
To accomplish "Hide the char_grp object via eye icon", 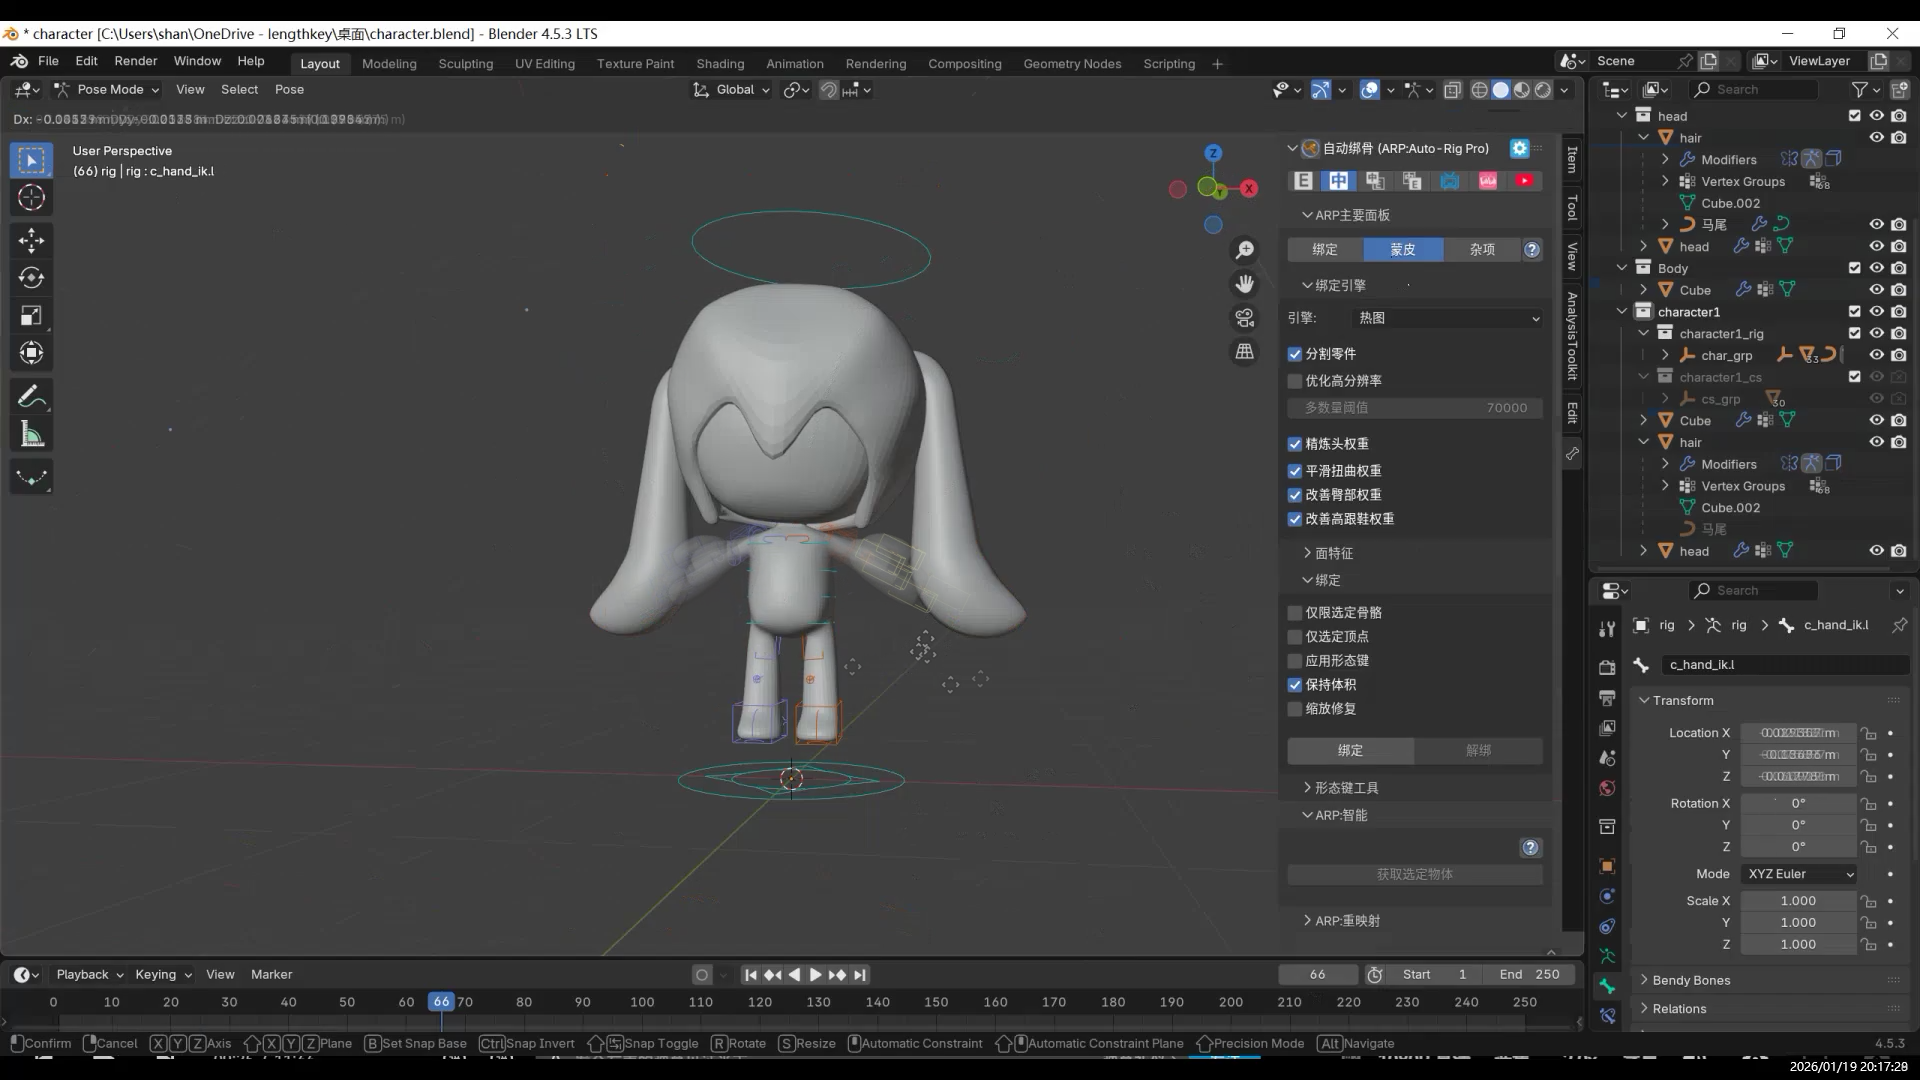I will 1876,355.
